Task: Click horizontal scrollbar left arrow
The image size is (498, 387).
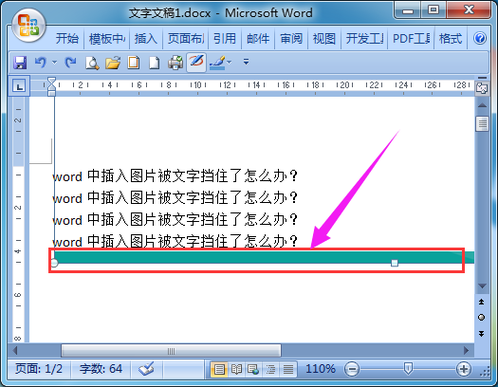Action: [x=15, y=351]
